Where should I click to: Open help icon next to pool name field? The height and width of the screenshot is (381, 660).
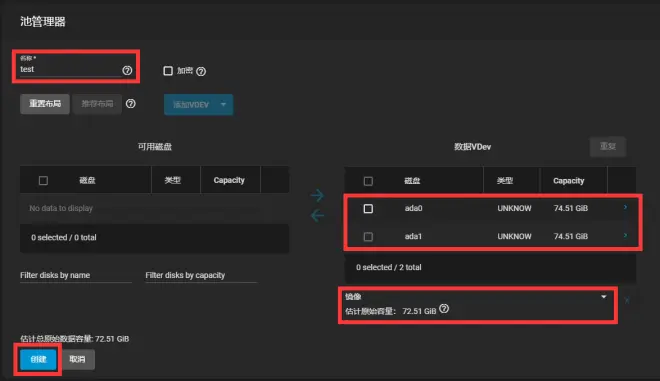tap(127, 70)
